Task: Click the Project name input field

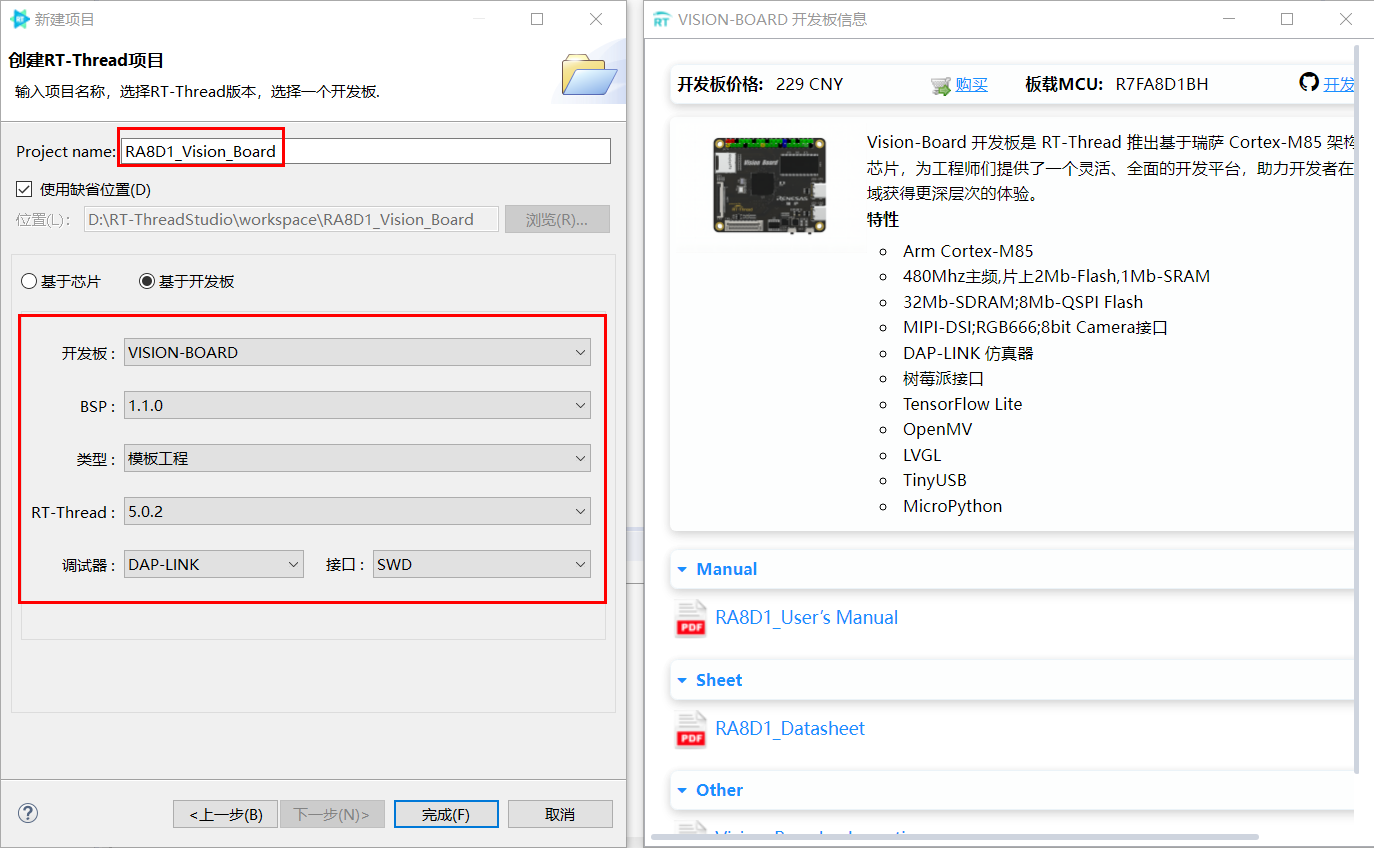Action: [366, 151]
